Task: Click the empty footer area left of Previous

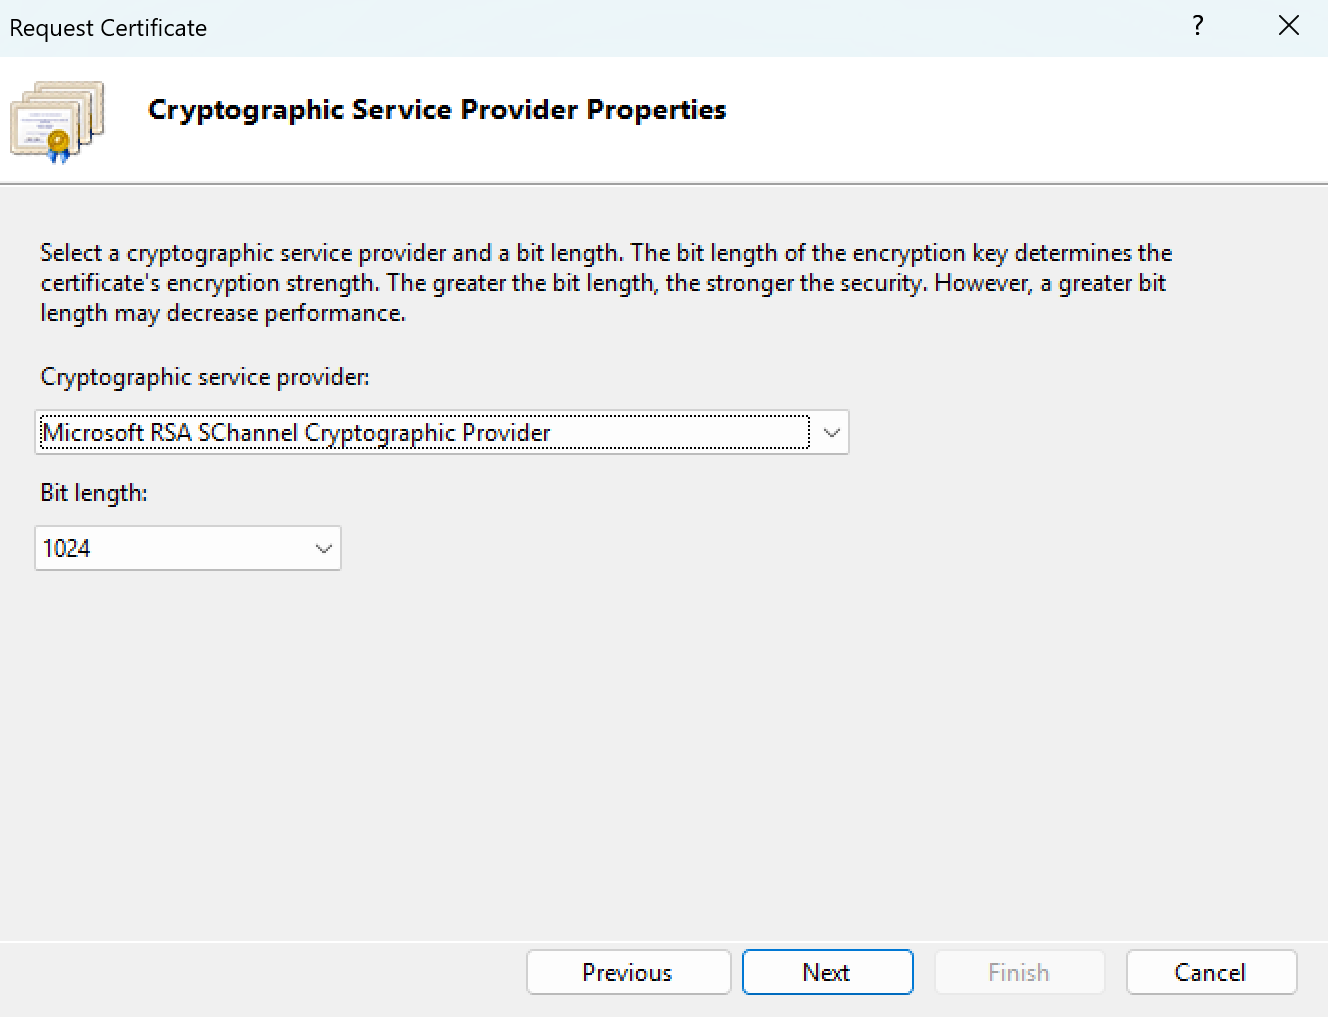Action: pos(260,975)
